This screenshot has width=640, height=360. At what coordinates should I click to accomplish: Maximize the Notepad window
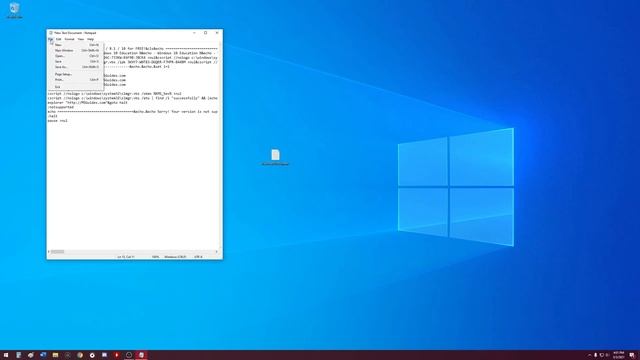206,33
